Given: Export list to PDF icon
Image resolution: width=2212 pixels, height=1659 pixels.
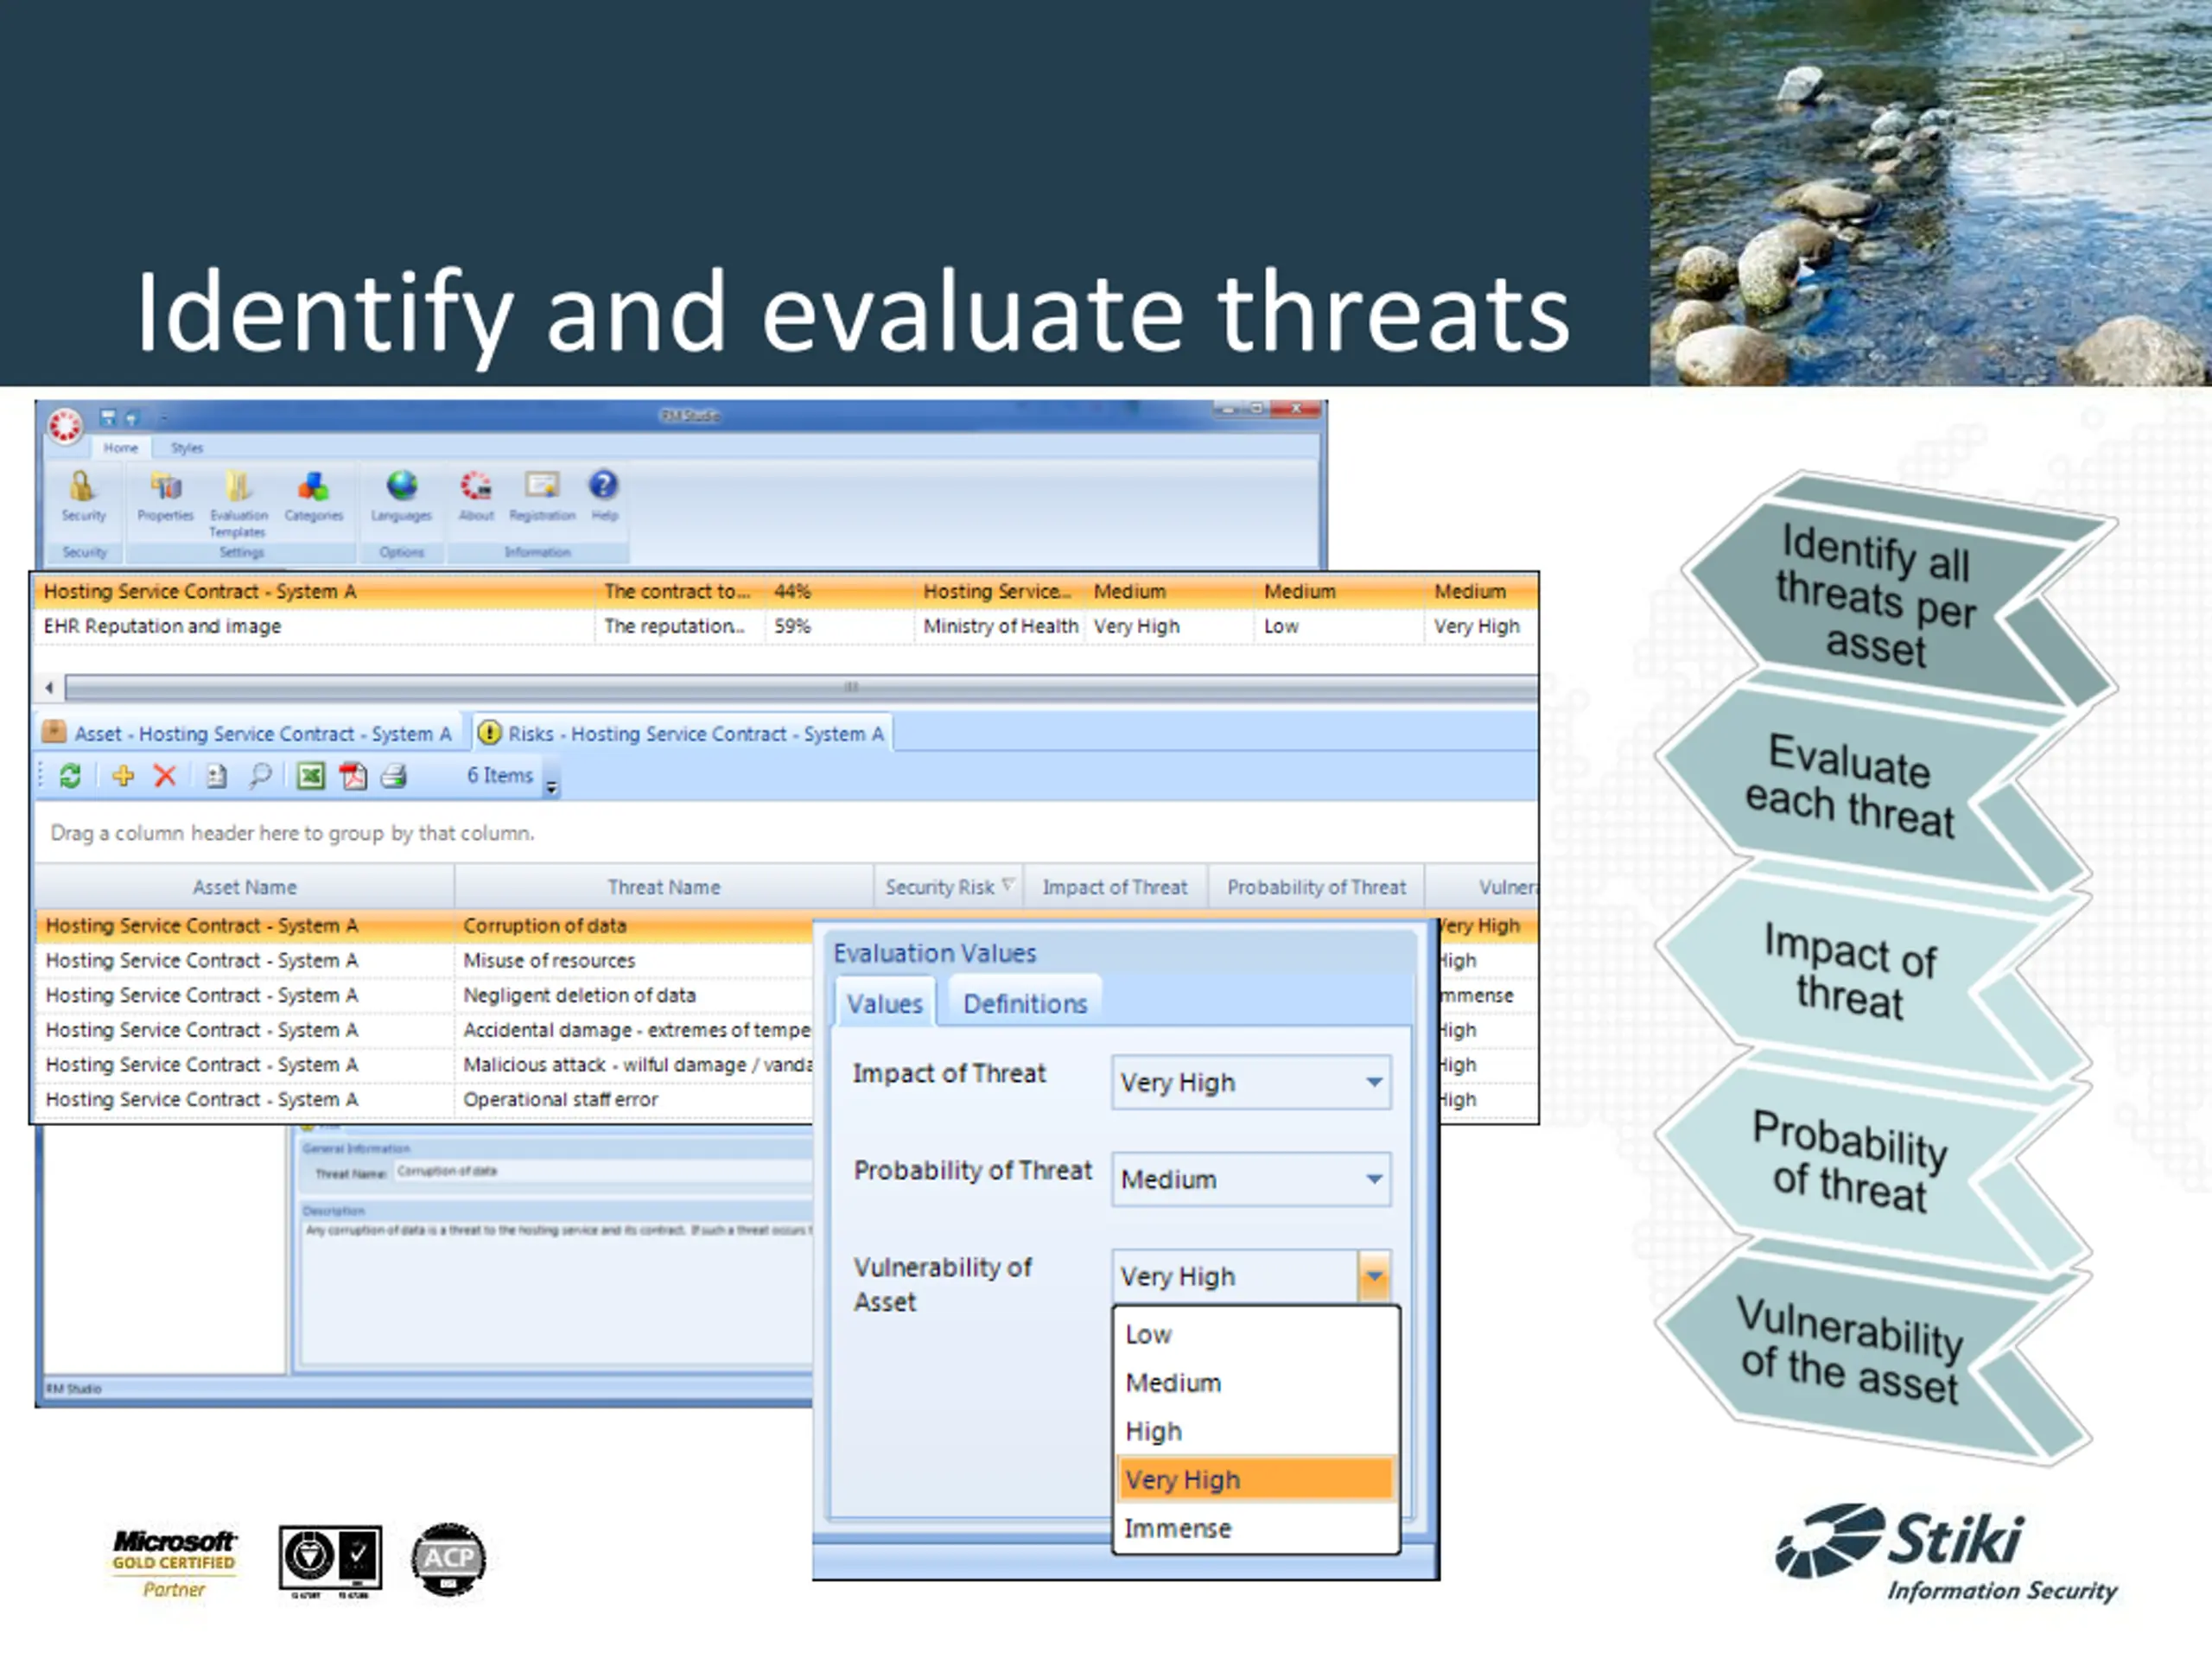Looking at the screenshot, I should 353,776.
